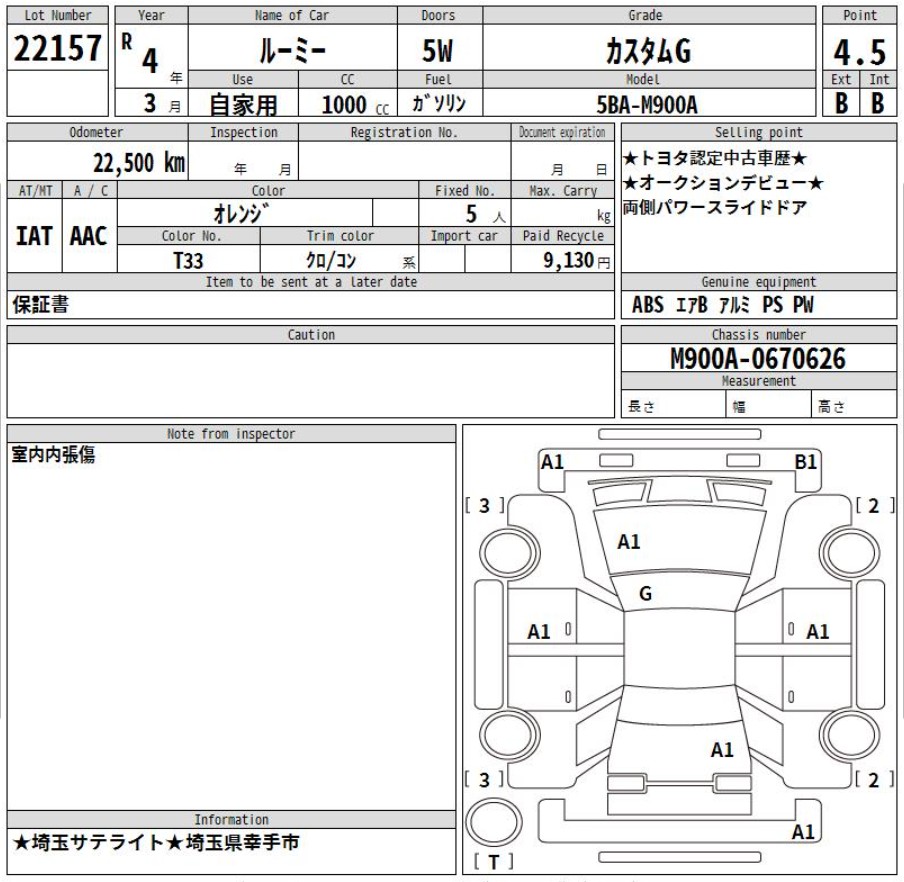Click the 幅 measurement field
The height and width of the screenshot is (882, 904).
[x=768, y=404]
